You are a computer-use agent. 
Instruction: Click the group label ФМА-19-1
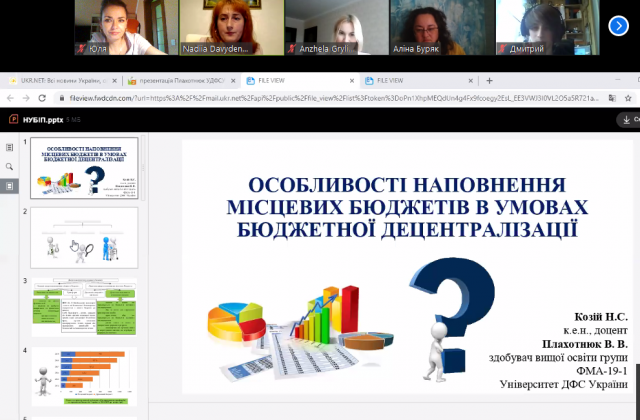click(x=602, y=371)
